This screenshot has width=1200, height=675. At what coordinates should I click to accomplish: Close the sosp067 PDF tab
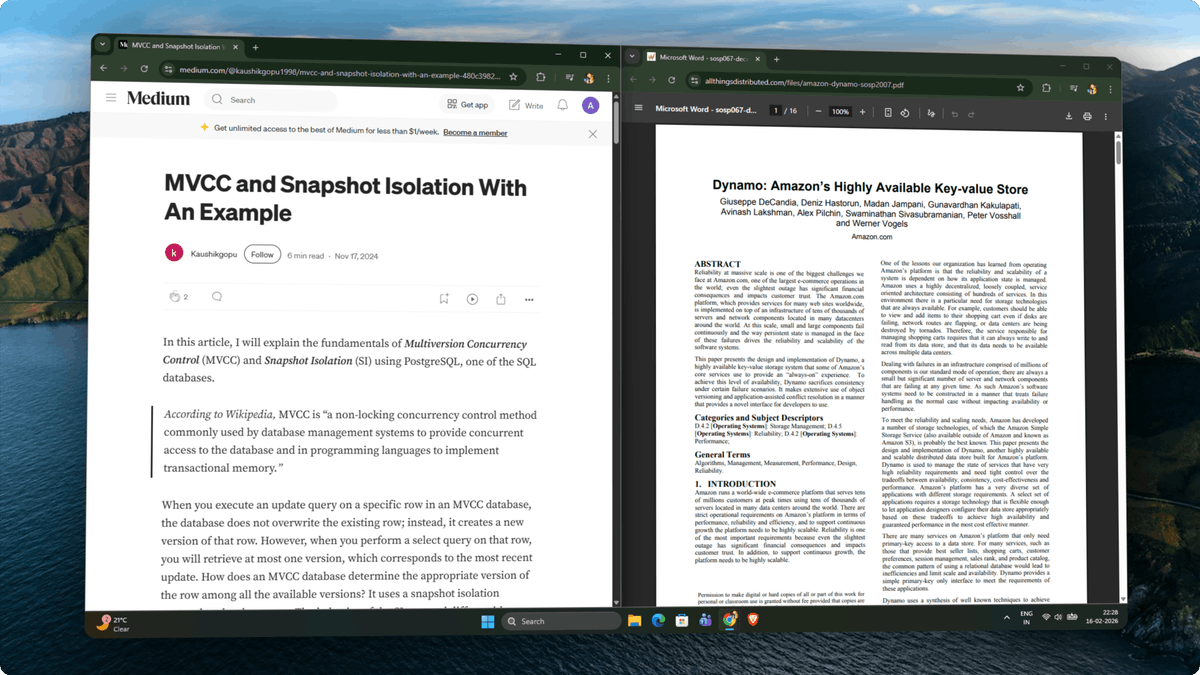pyautogui.click(x=759, y=58)
